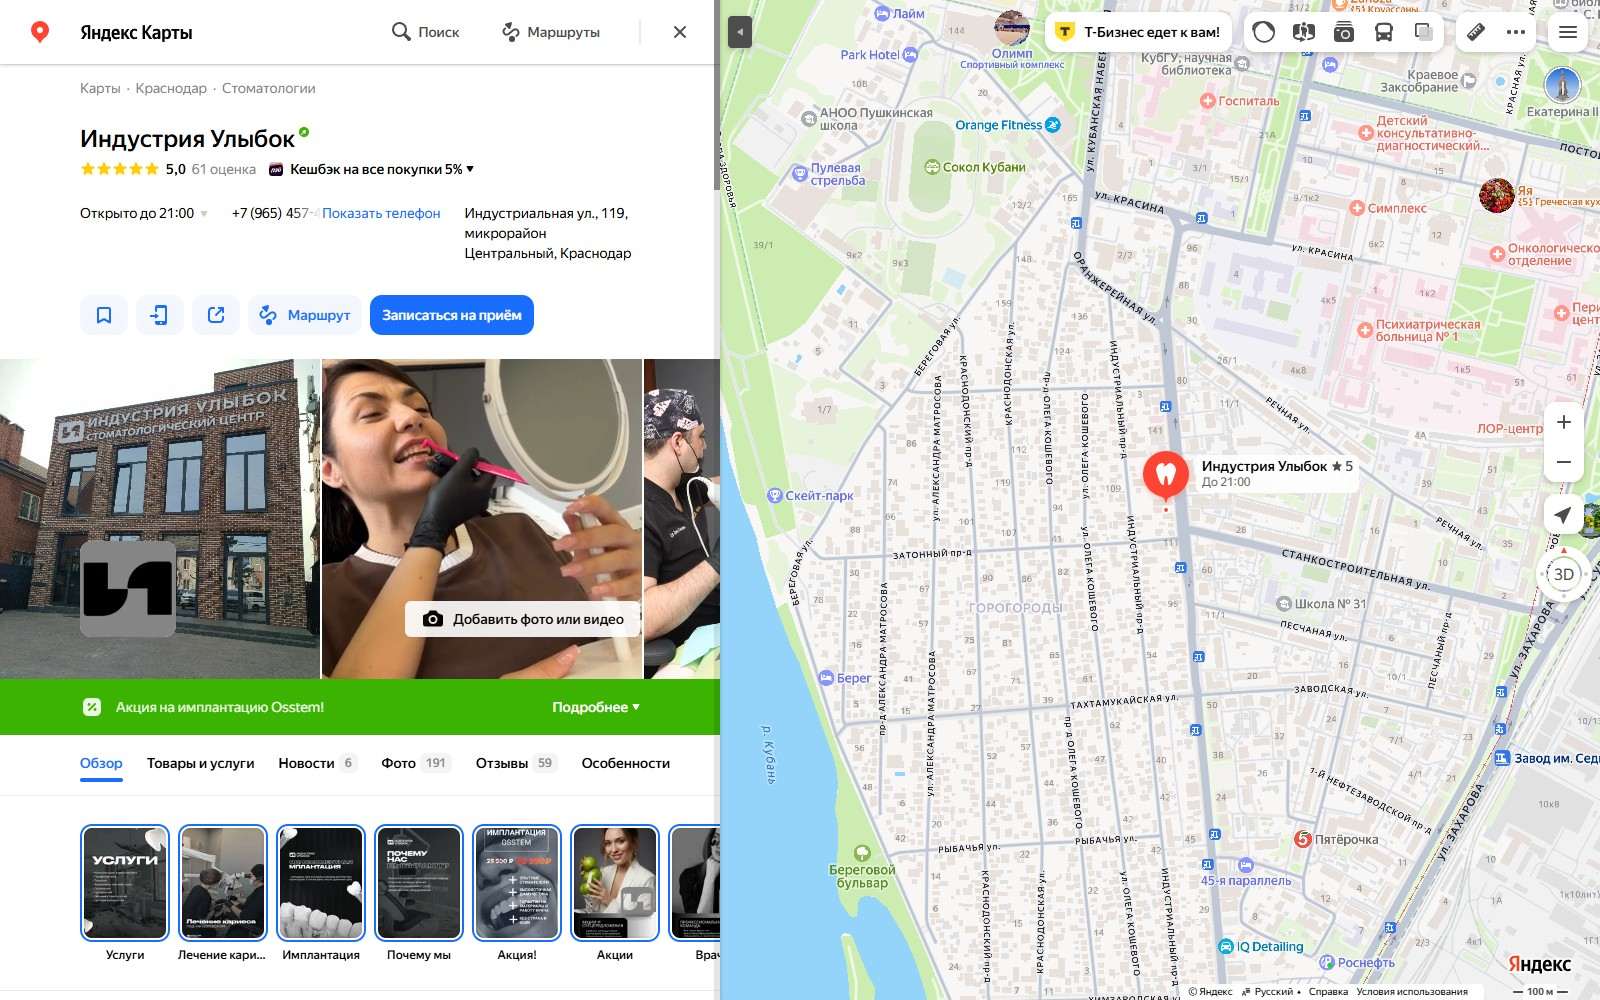
Task: Zoom in the map with plus
Action: (x=1564, y=422)
